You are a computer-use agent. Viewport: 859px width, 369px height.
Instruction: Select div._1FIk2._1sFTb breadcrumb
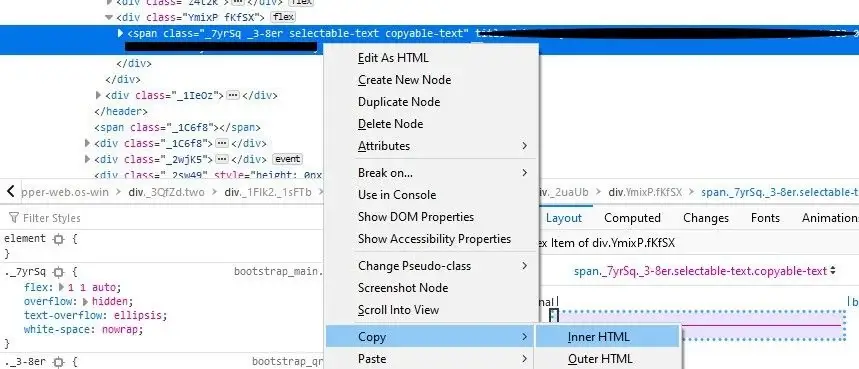tap(267, 192)
